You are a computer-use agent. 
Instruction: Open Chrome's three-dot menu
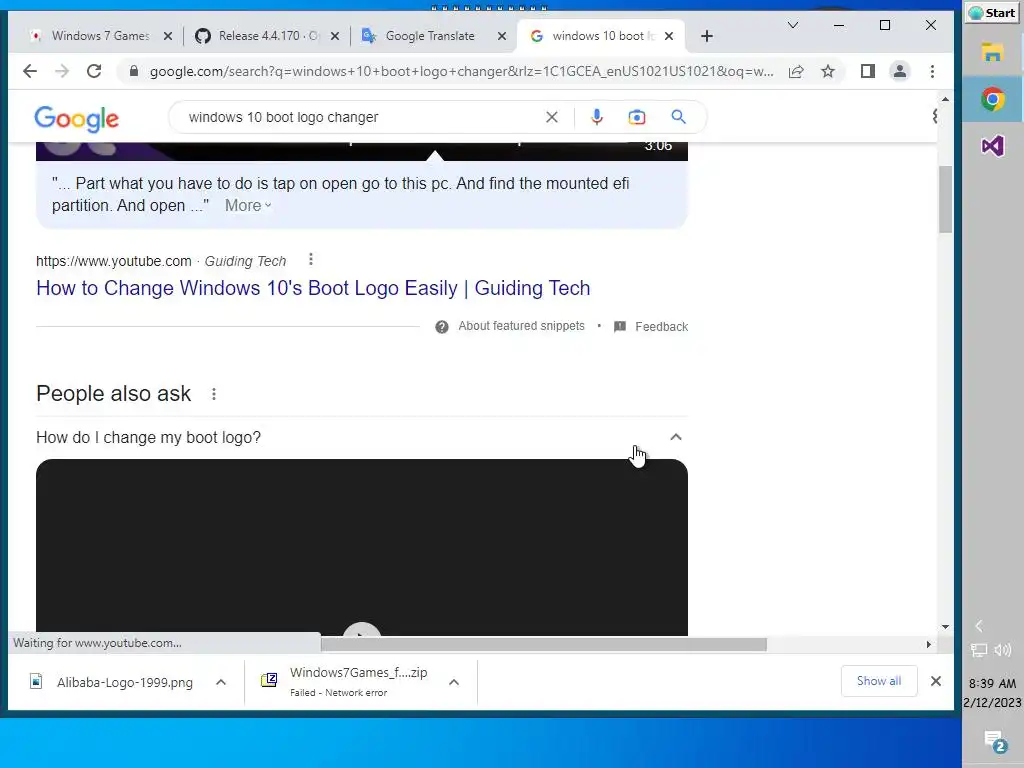tap(933, 71)
